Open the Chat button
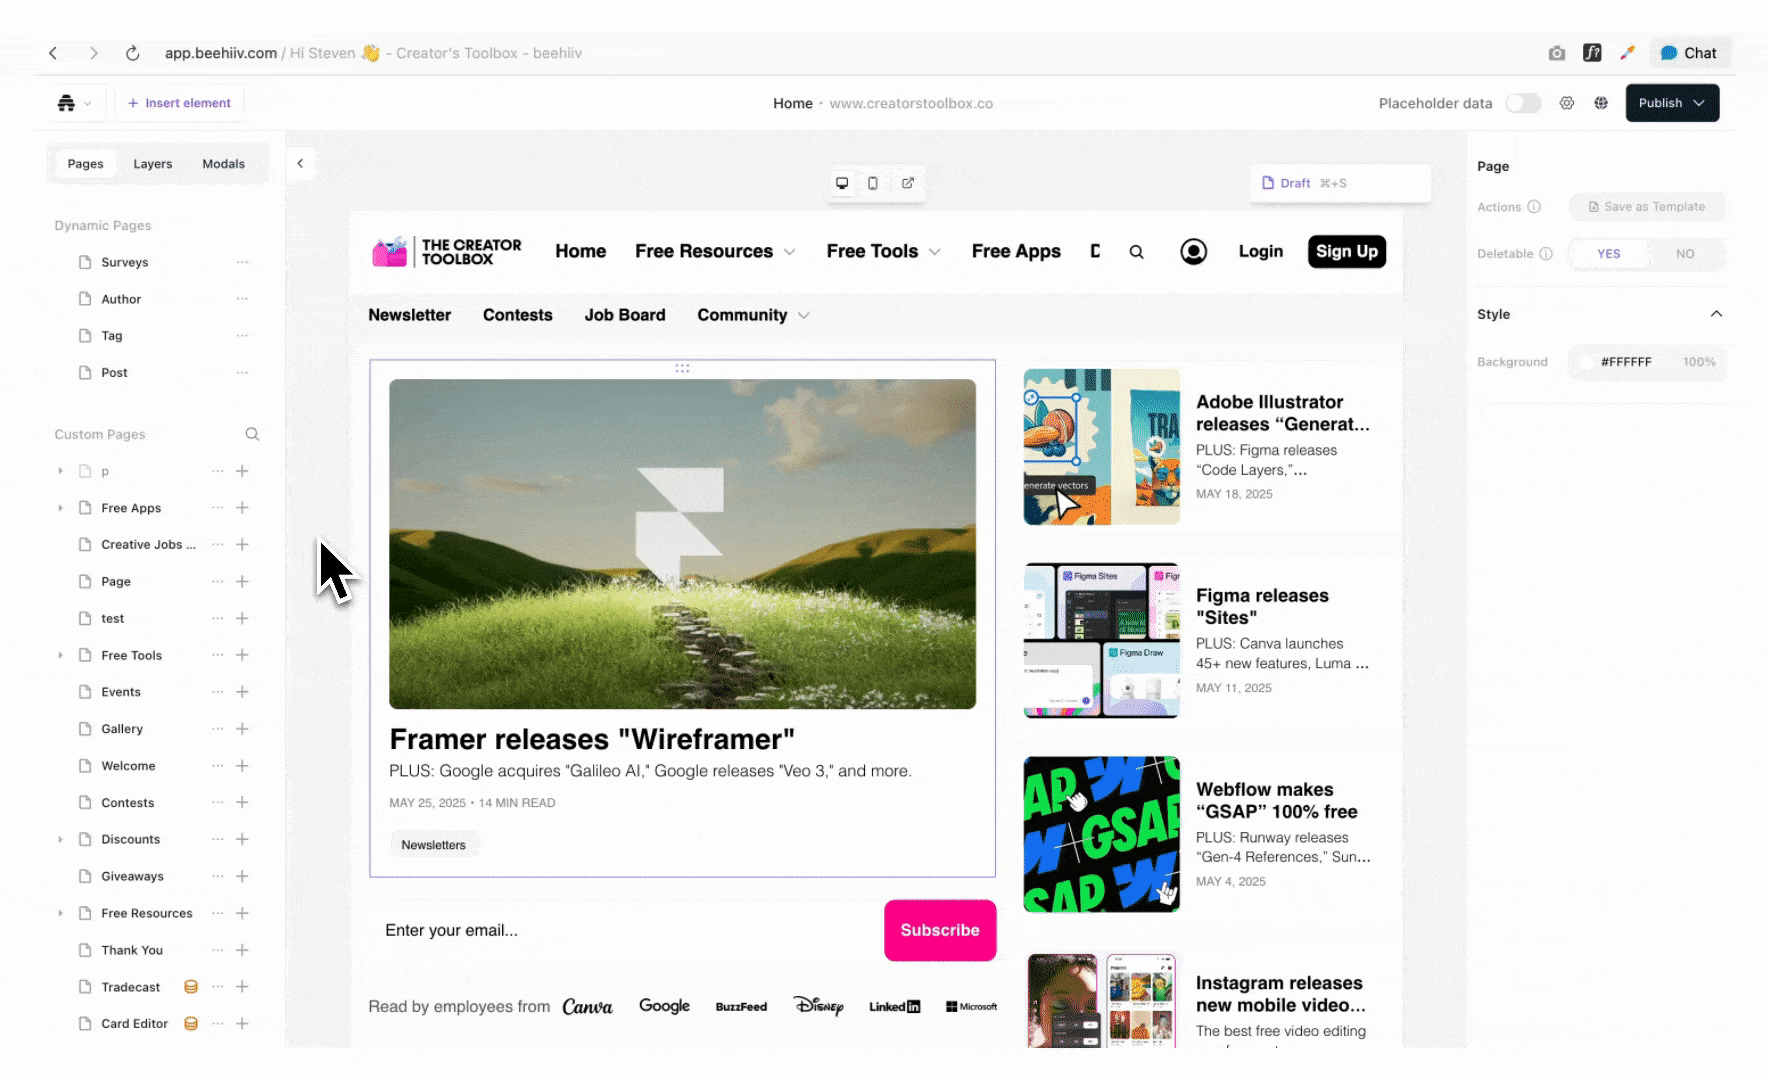The image size is (1768, 1080). [1689, 53]
